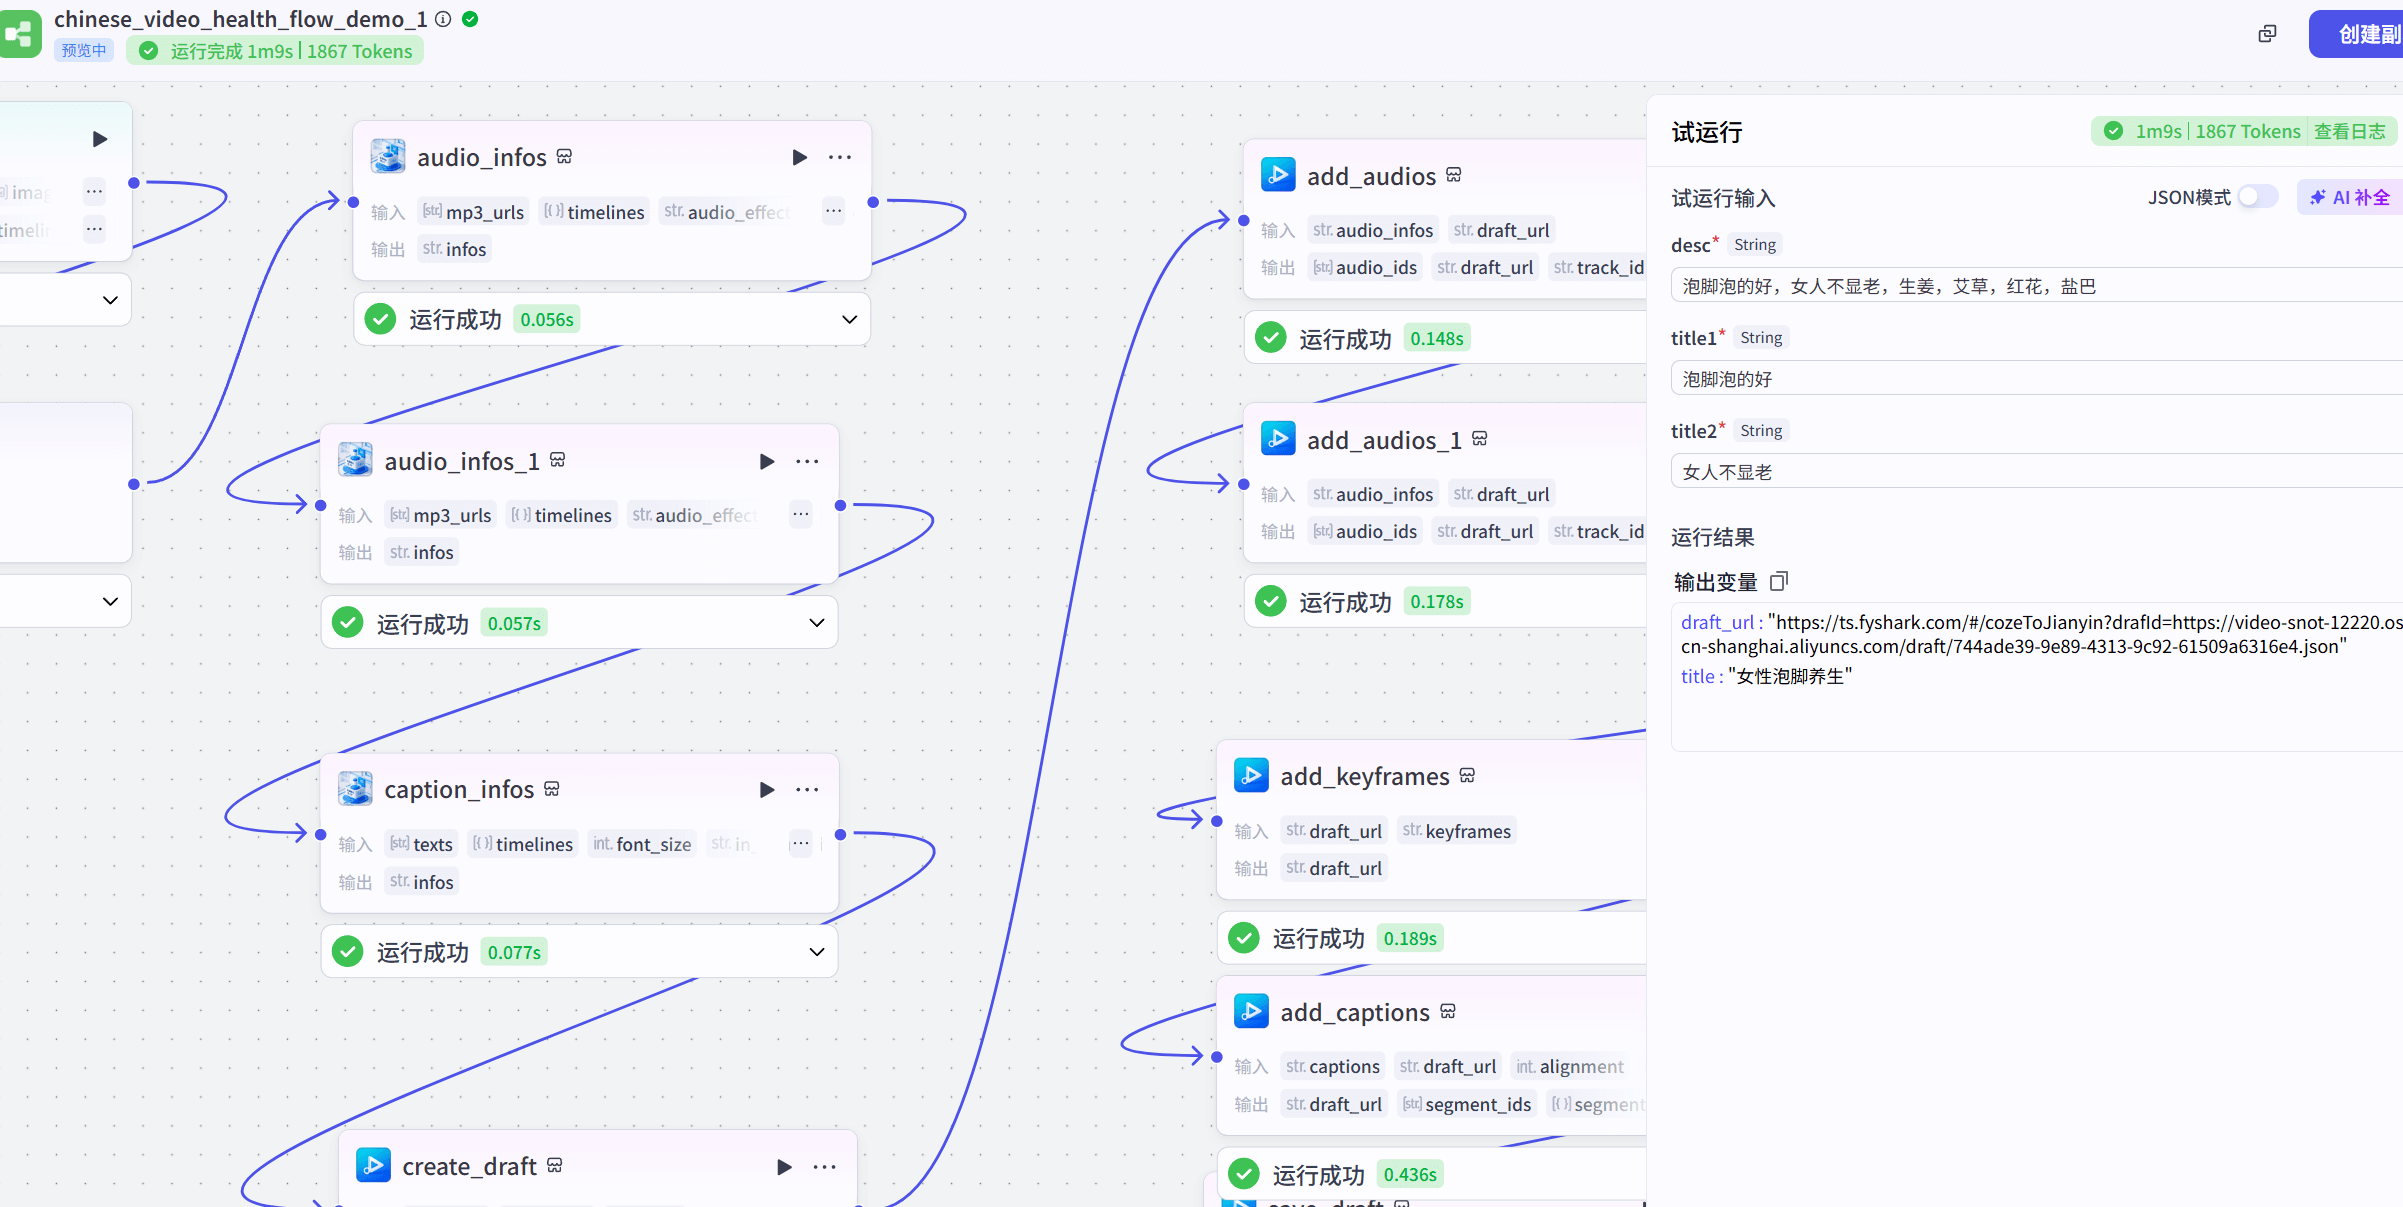Expand the 运行成功 result under audio_infos
Screen dimensions: 2403x1207
[849, 319]
